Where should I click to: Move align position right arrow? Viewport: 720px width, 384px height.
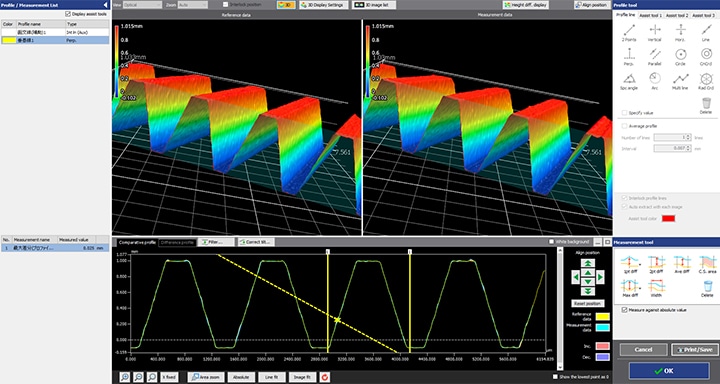pyautogui.click(x=600, y=277)
